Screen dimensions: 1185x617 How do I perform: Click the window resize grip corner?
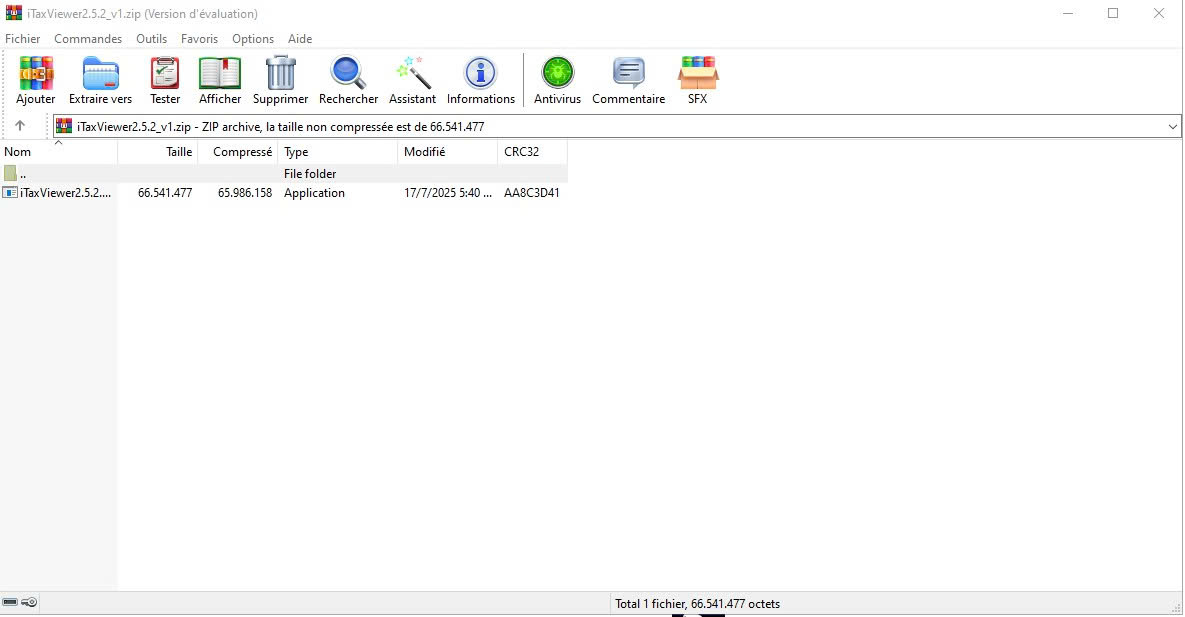1176,608
